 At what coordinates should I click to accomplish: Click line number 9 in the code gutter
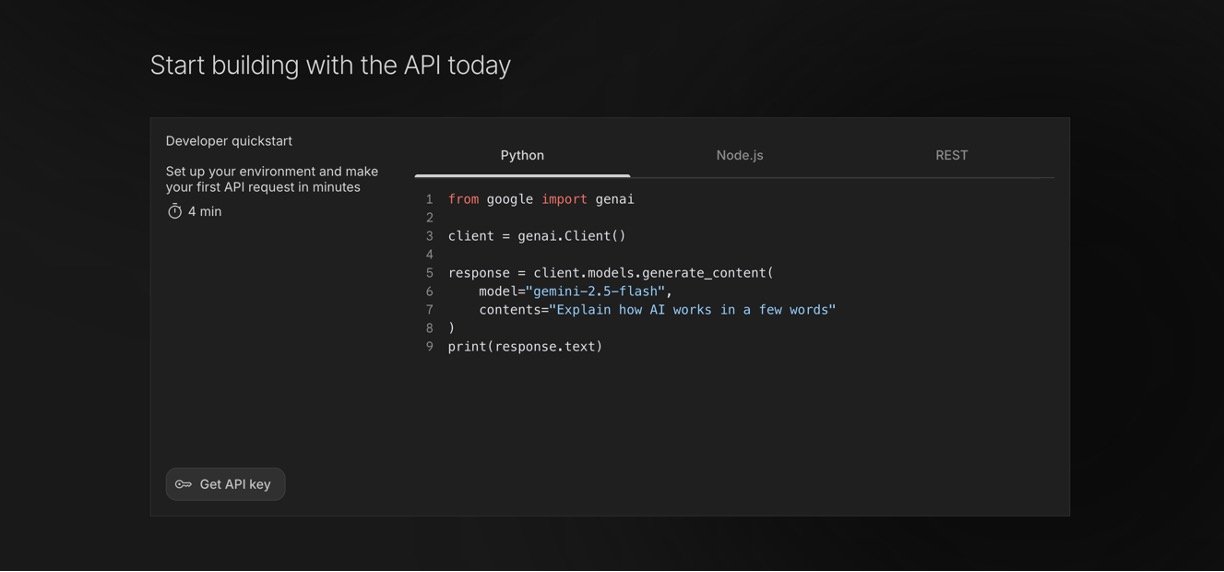[x=429, y=347]
